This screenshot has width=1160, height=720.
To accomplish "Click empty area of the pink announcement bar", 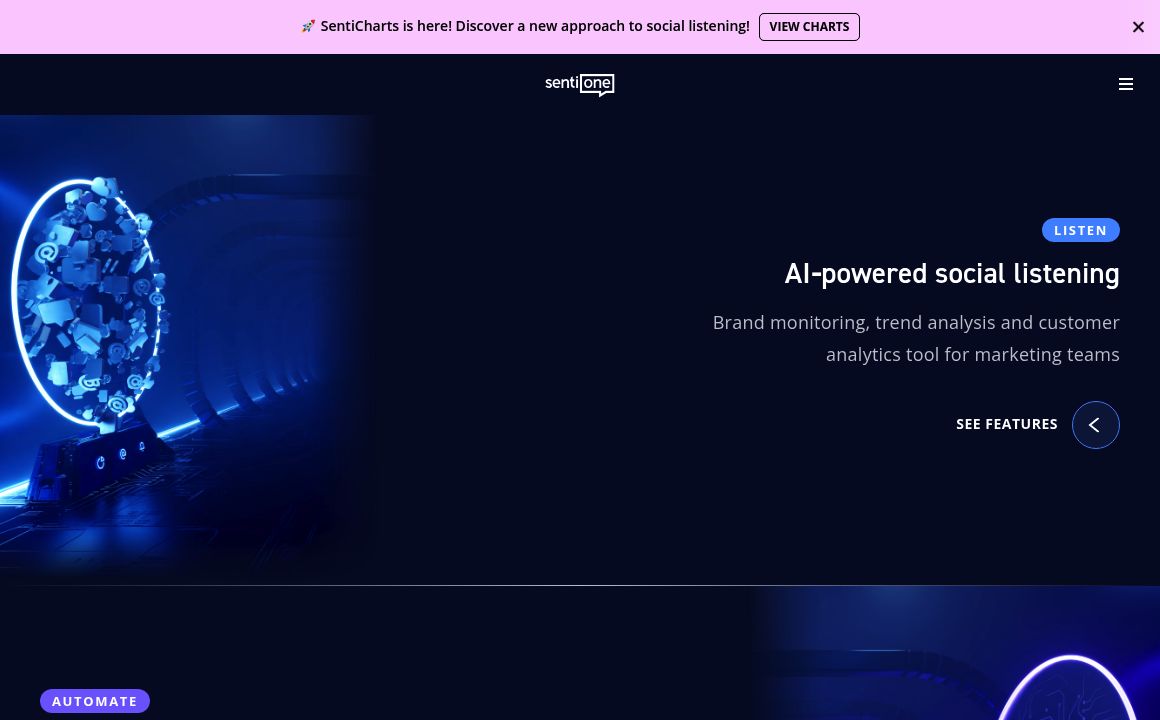I will click(150, 27).
